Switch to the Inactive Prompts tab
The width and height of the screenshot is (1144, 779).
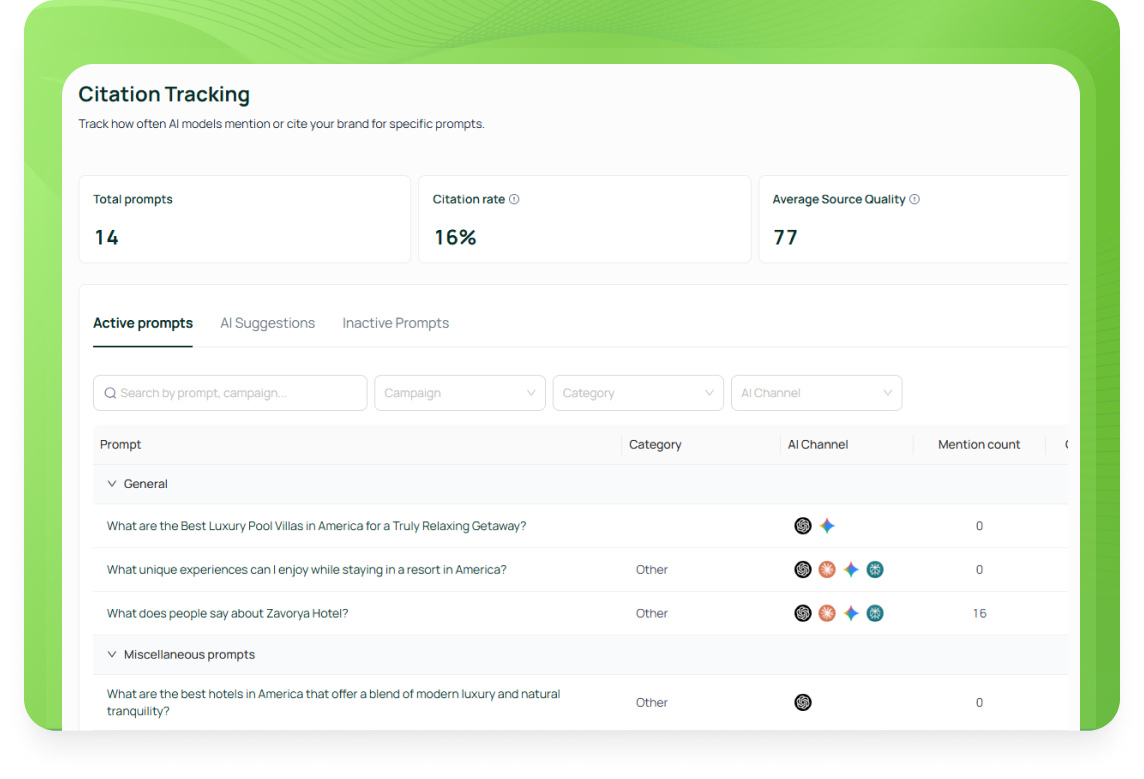[x=395, y=323]
